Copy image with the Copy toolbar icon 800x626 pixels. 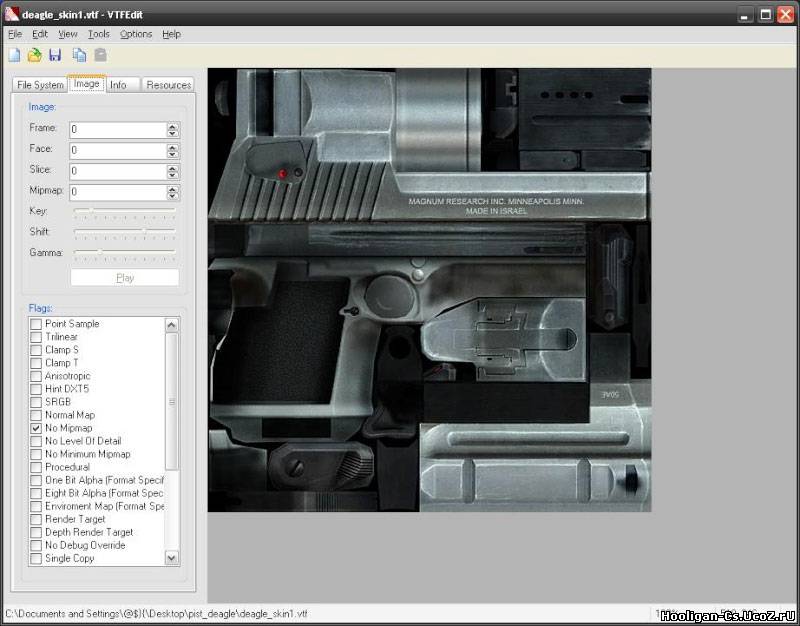(79, 55)
